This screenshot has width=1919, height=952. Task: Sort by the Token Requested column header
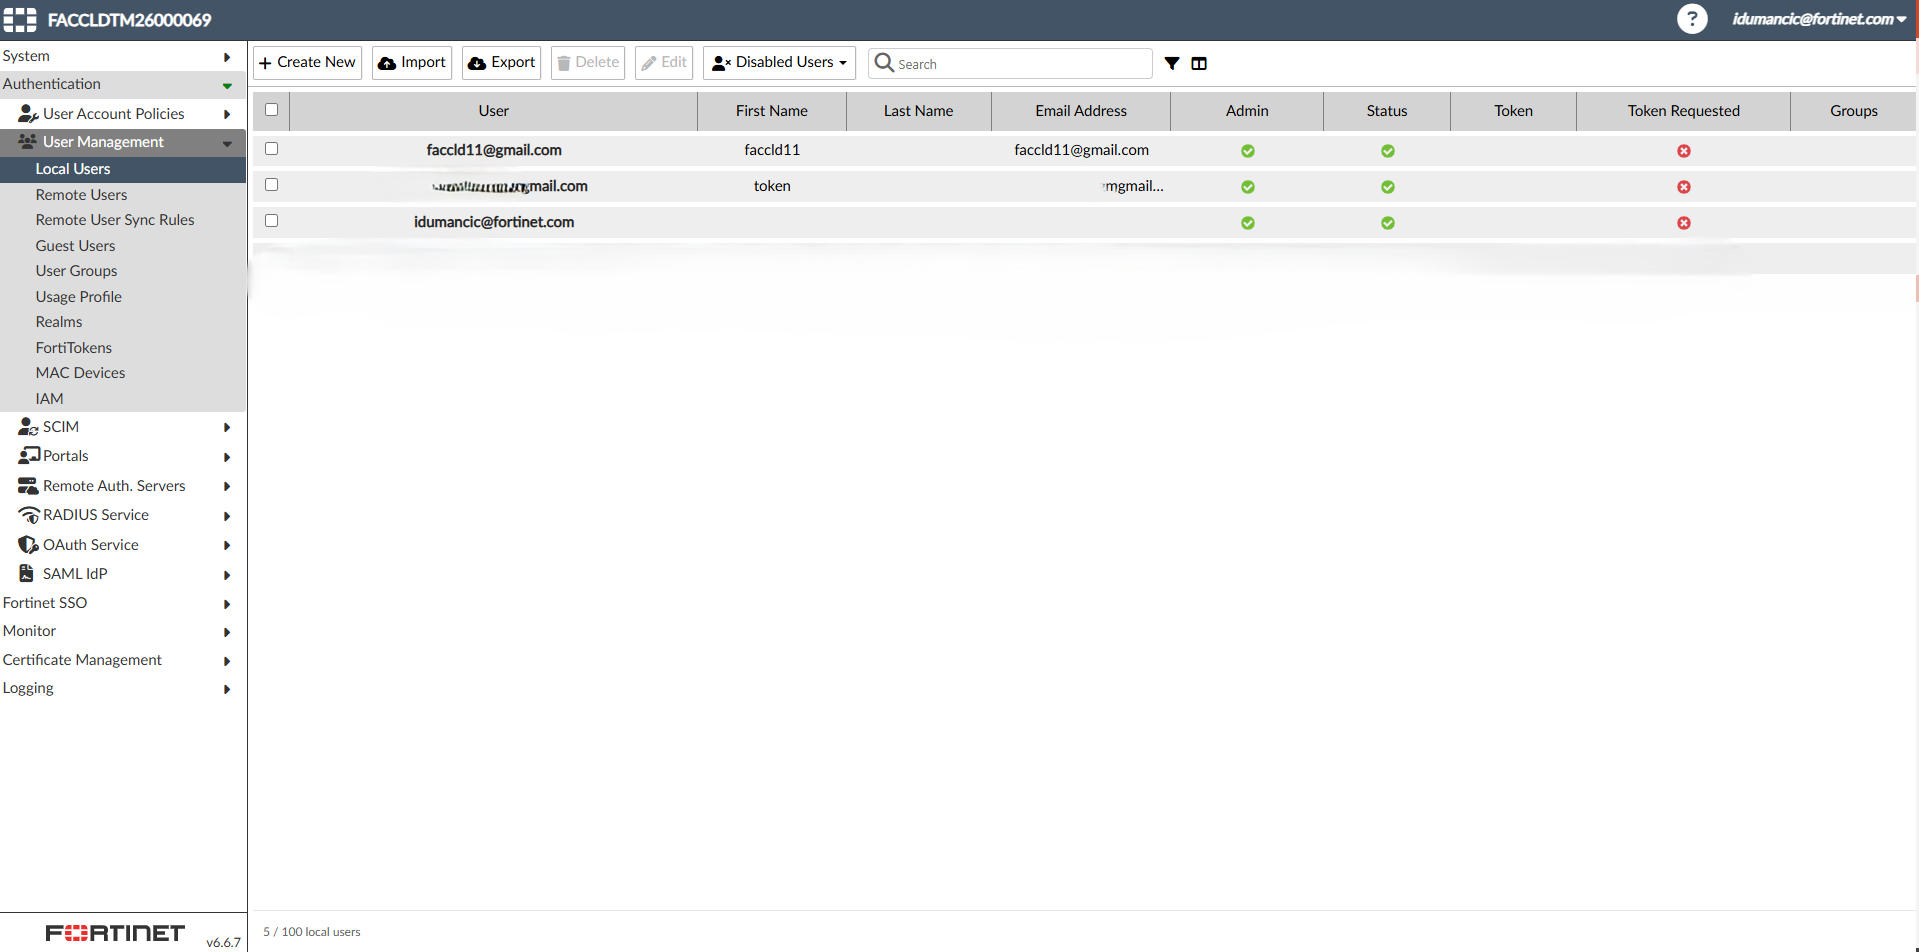tap(1684, 111)
